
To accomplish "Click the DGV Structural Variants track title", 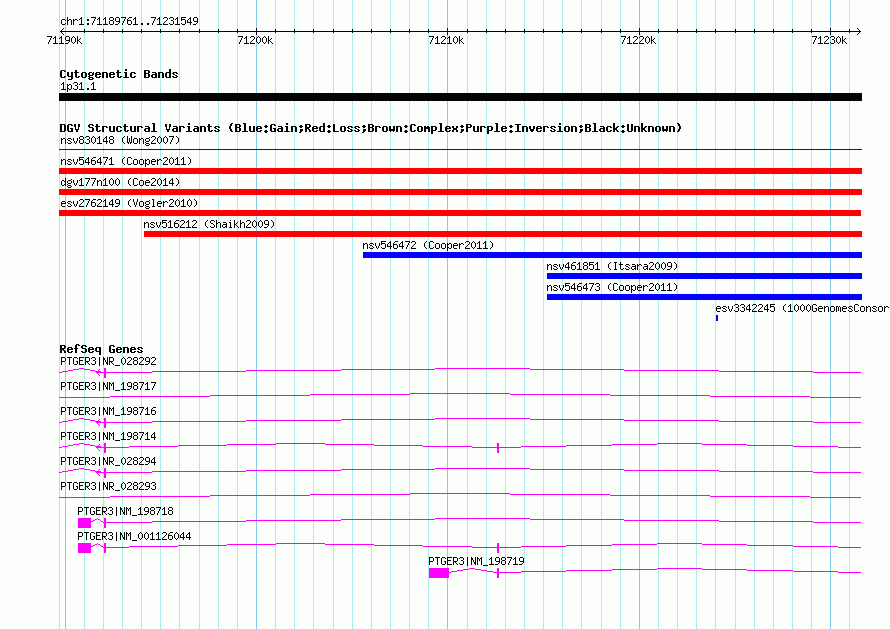I will (371, 128).
